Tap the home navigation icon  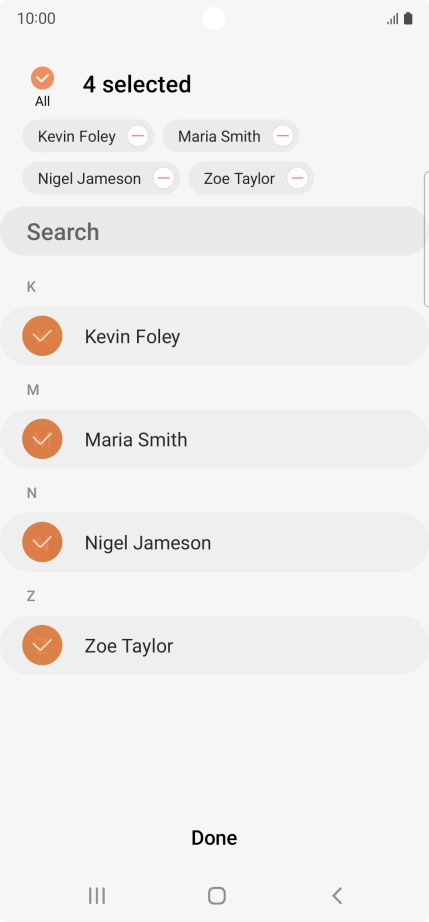(217, 896)
